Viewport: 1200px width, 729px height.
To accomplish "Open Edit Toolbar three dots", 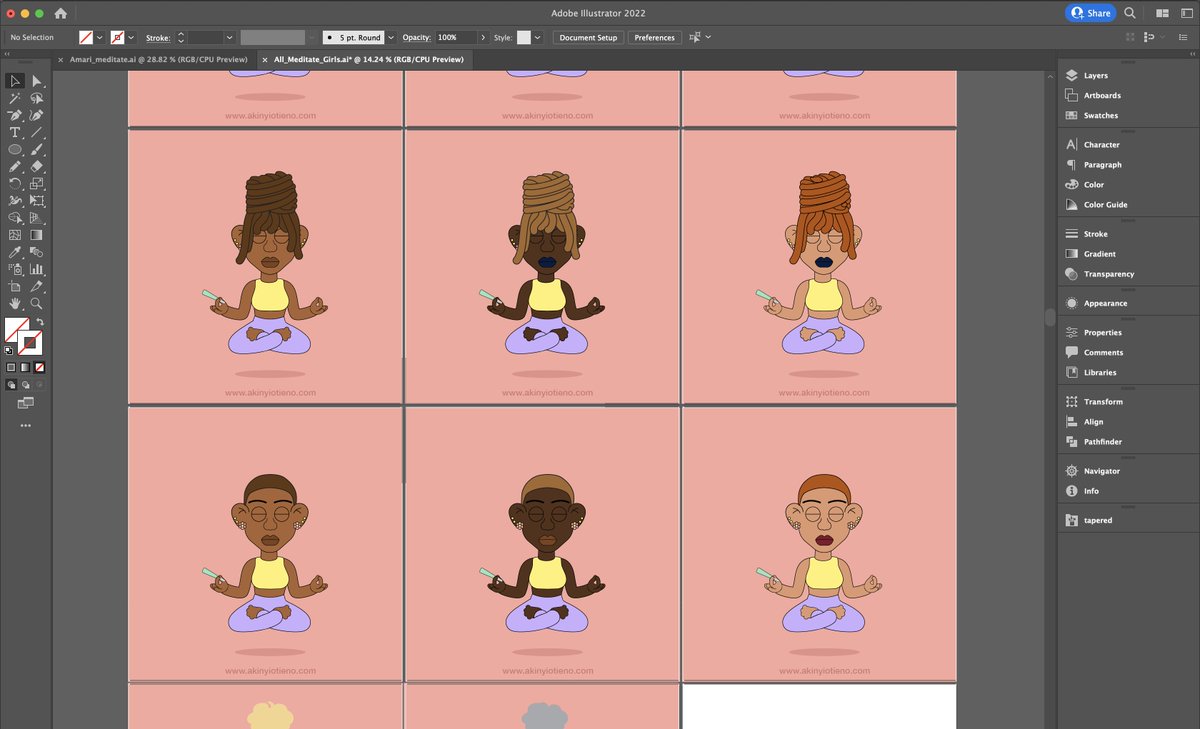I will [25, 426].
